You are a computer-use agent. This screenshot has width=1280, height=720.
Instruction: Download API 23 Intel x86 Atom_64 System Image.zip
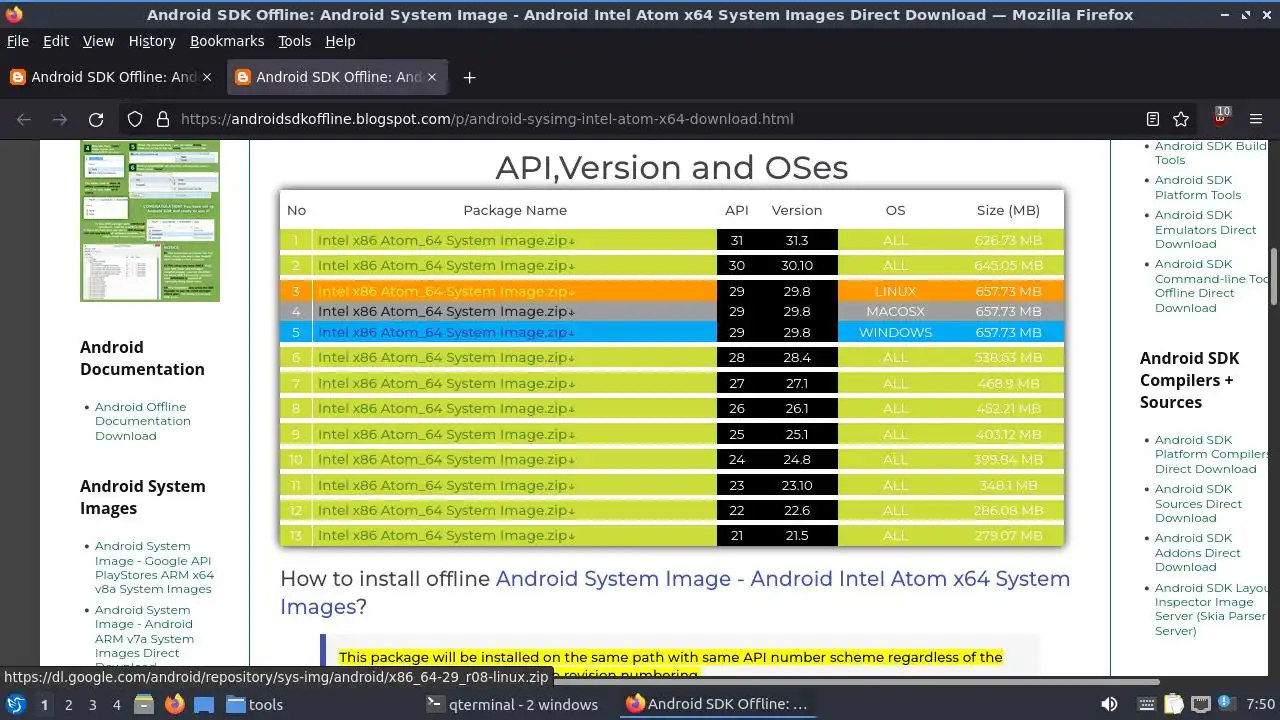coord(446,485)
